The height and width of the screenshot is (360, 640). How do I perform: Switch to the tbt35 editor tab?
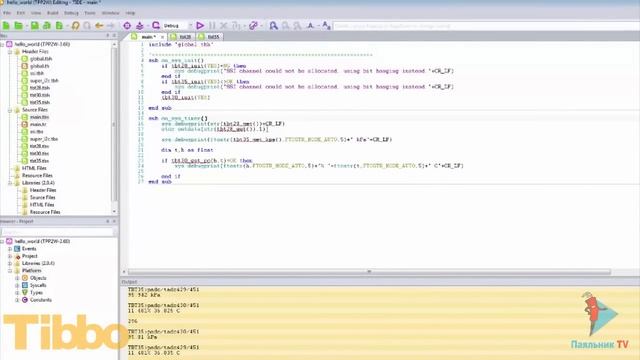(209, 37)
